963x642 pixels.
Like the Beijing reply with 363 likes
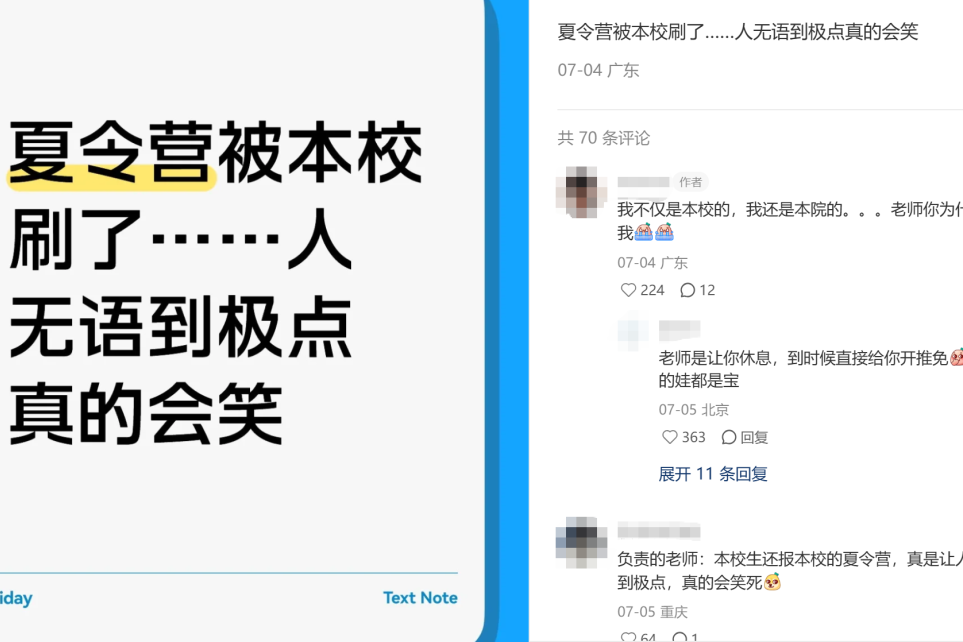pos(669,437)
